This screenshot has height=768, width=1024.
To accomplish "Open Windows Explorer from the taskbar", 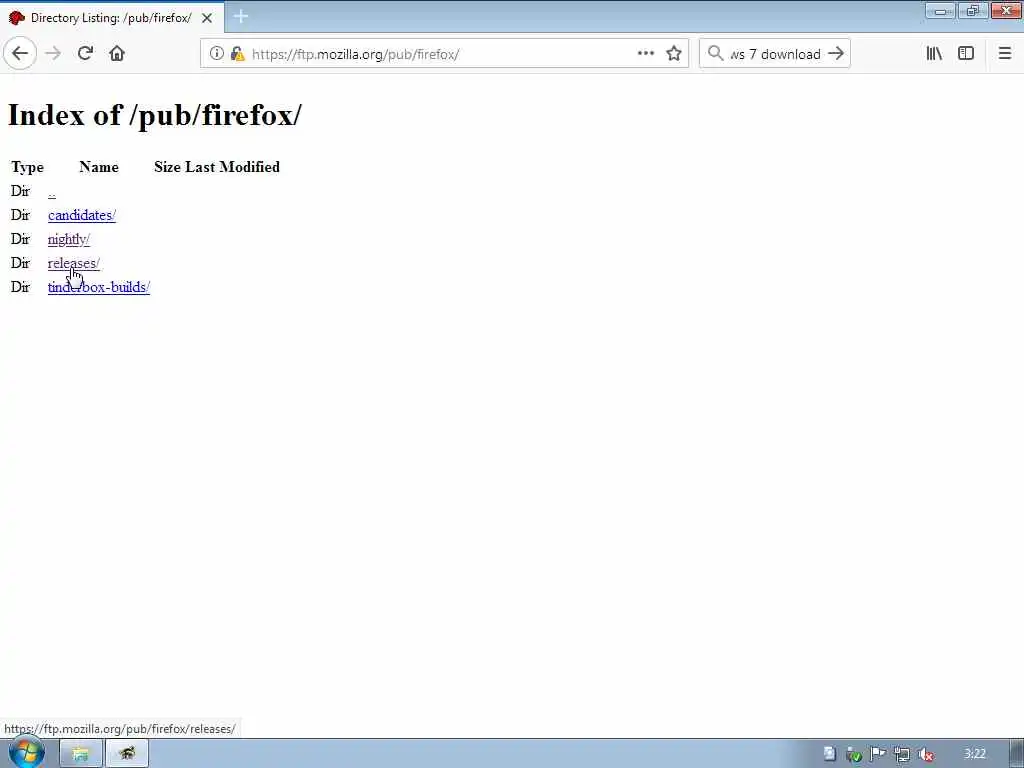I will point(80,754).
